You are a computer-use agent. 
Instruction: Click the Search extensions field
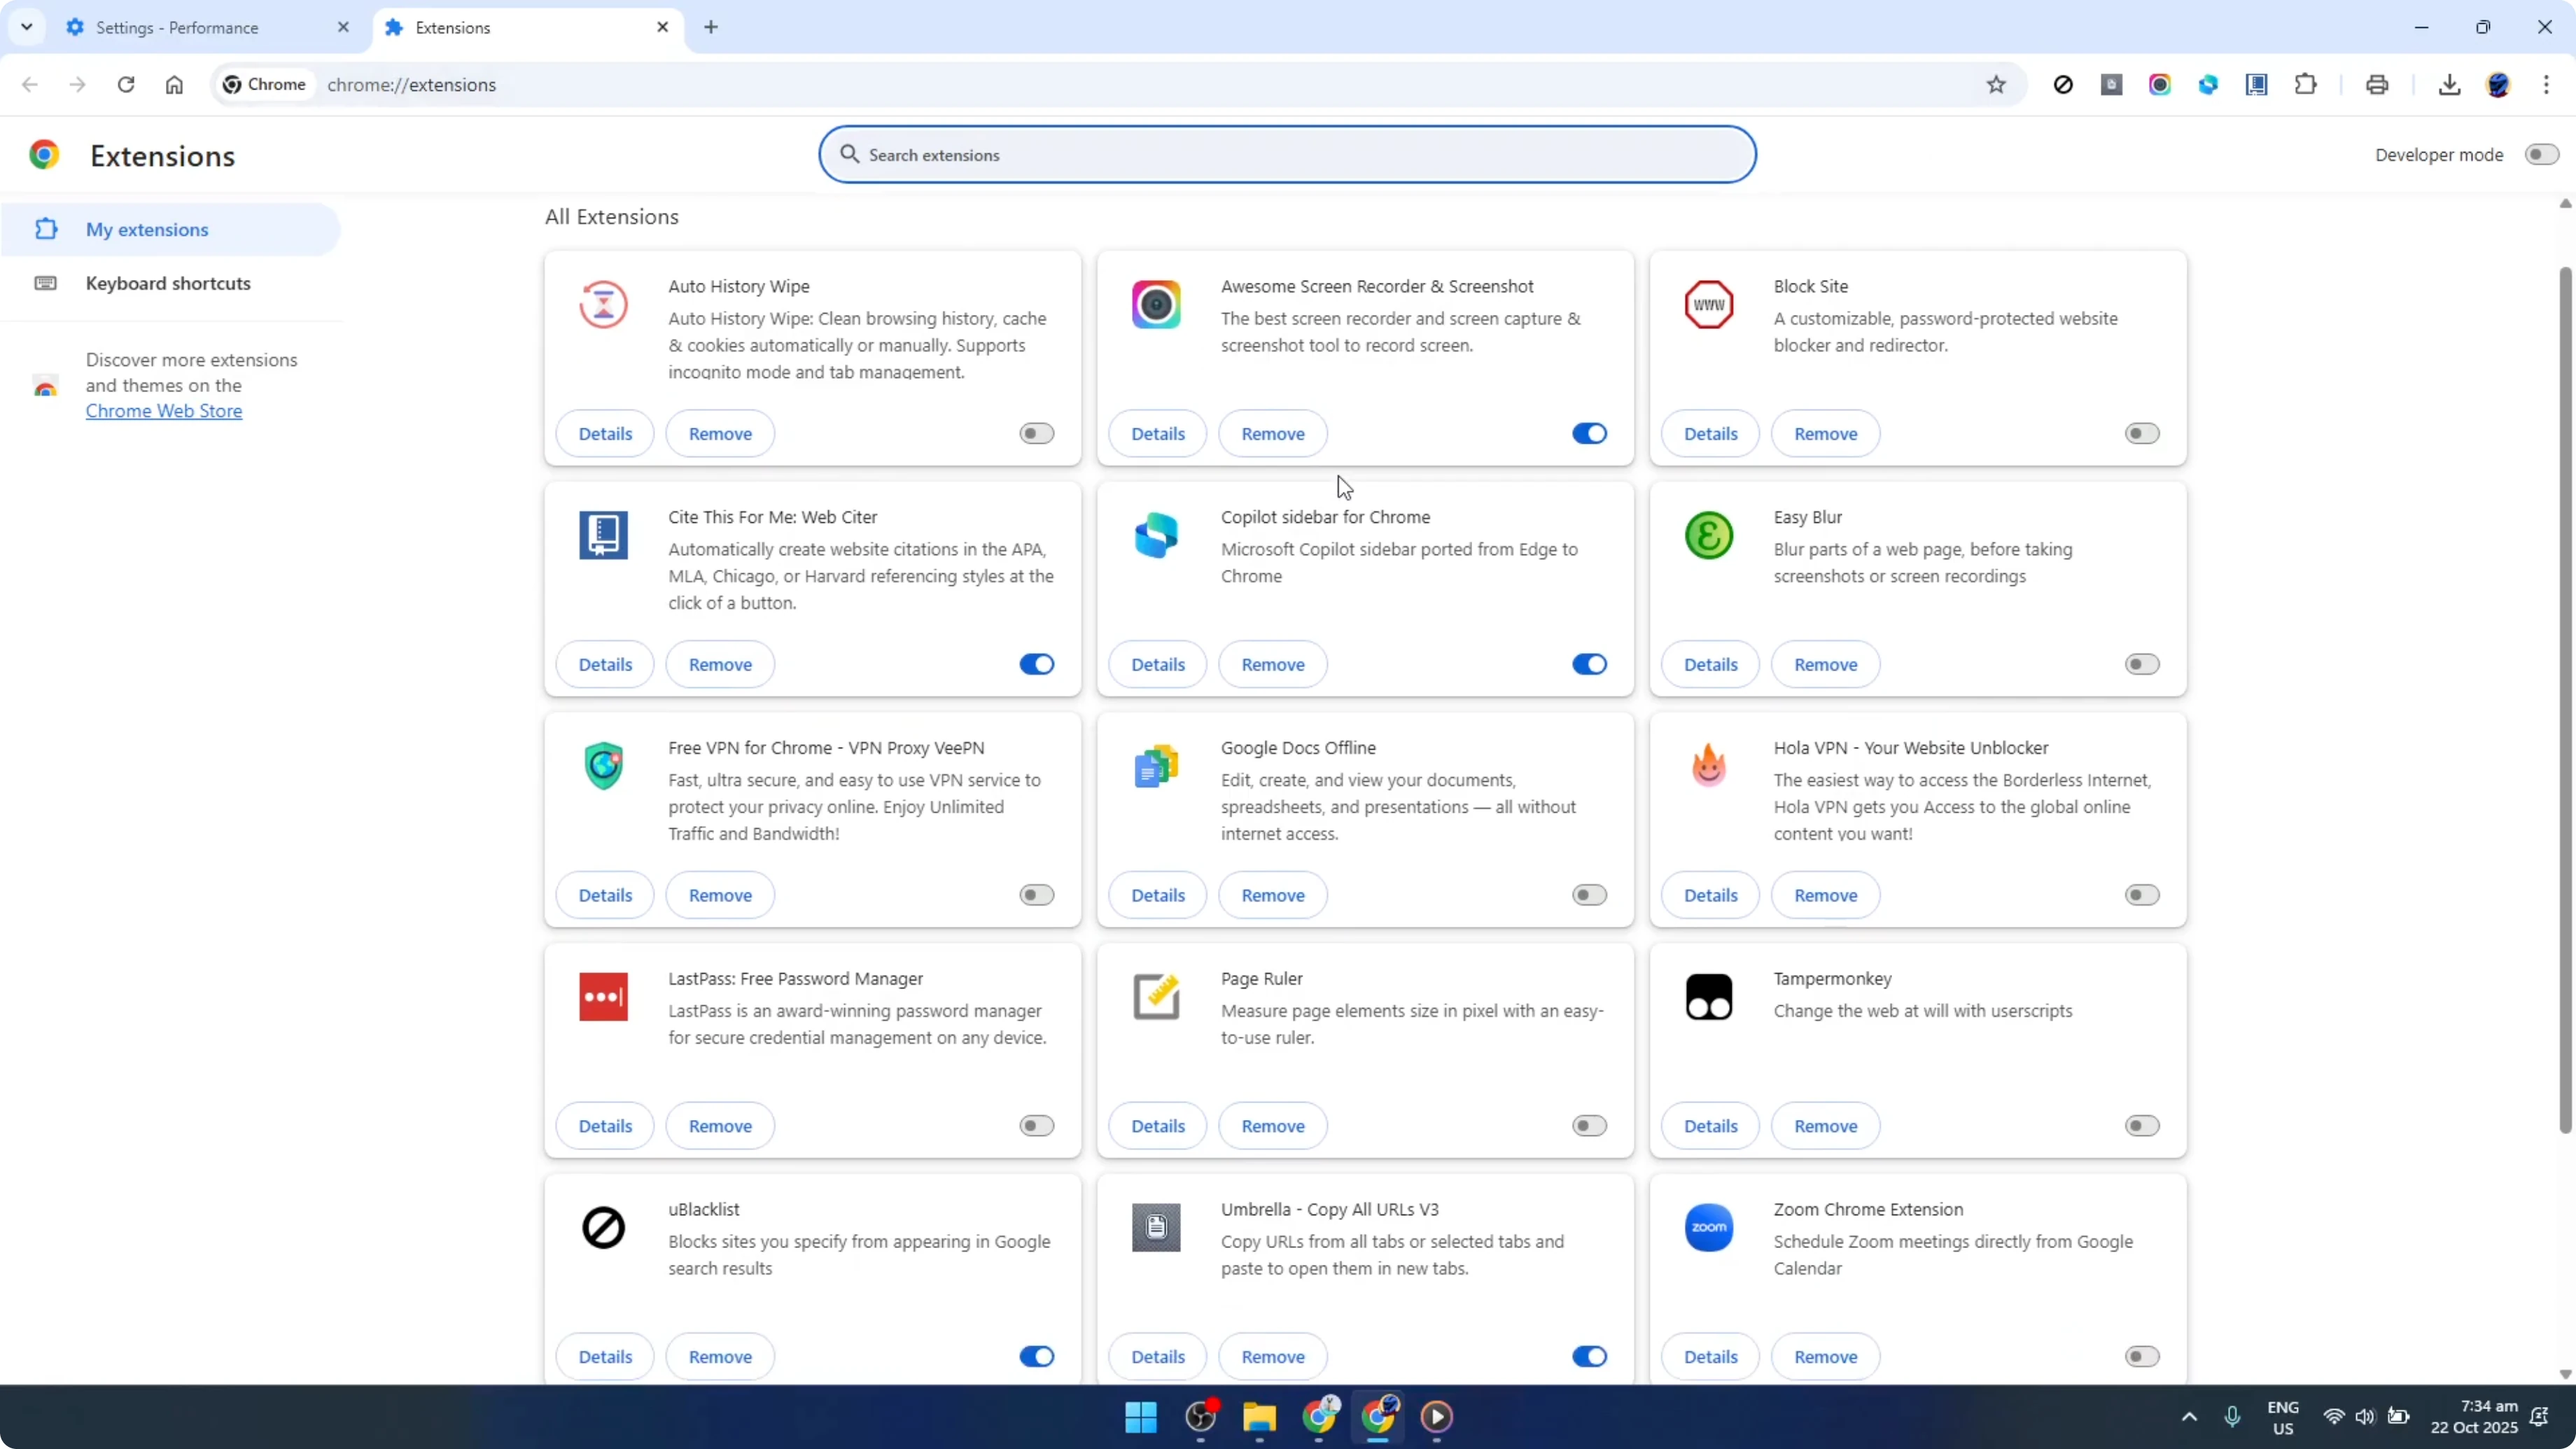point(1287,155)
